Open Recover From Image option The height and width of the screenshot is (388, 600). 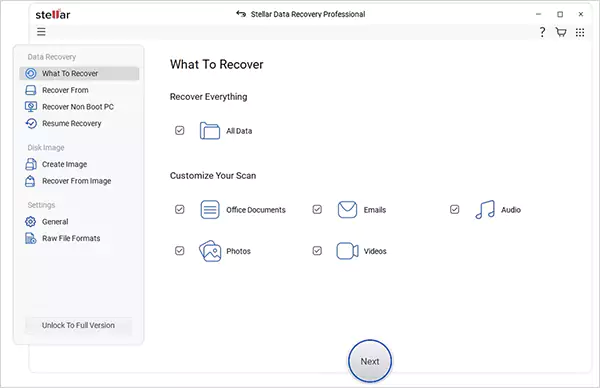[x=77, y=181]
